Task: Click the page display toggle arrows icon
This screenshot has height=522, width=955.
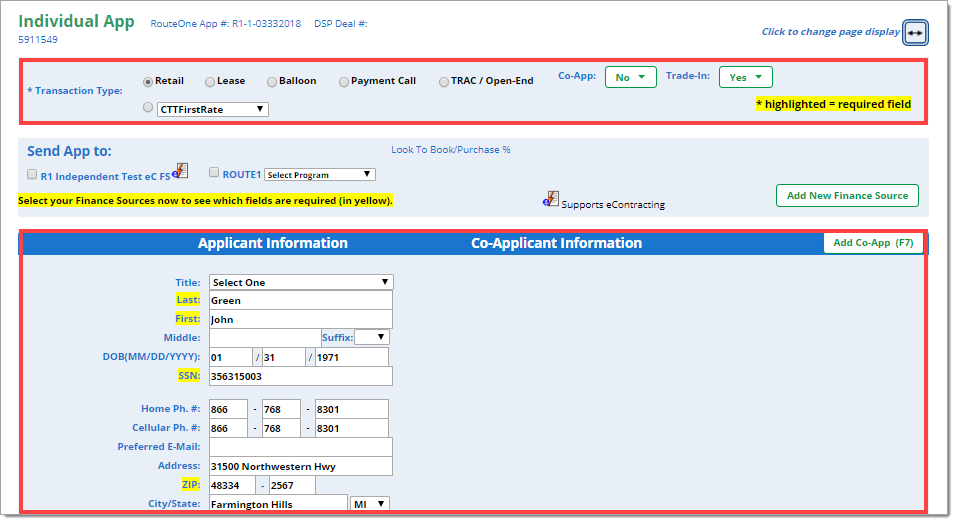Action: tap(914, 32)
